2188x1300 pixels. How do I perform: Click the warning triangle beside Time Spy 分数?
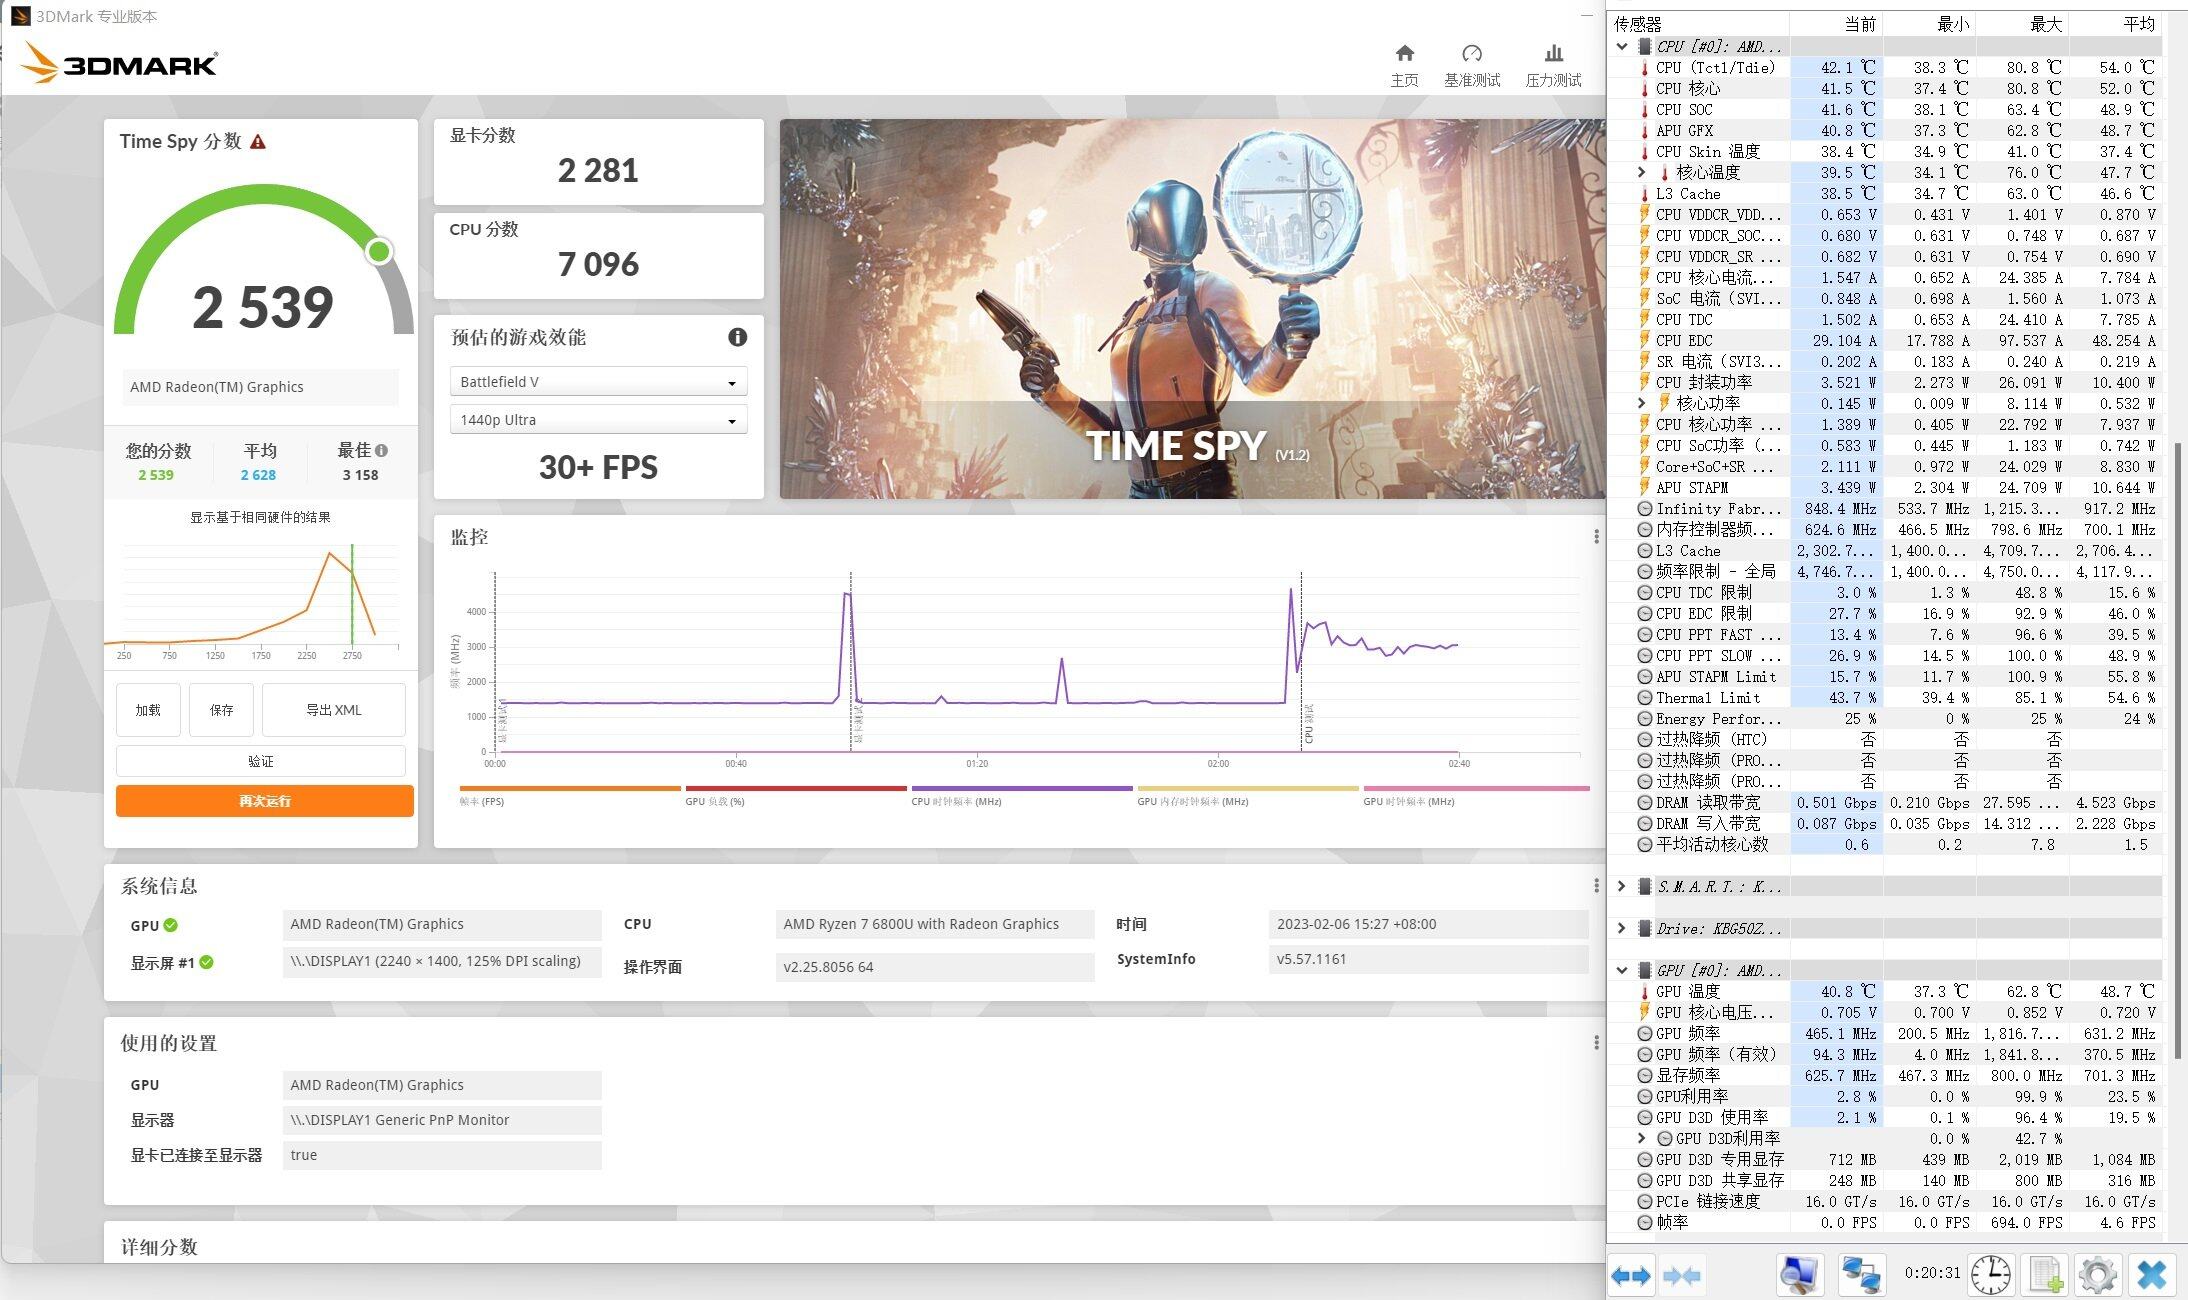pyautogui.click(x=258, y=142)
